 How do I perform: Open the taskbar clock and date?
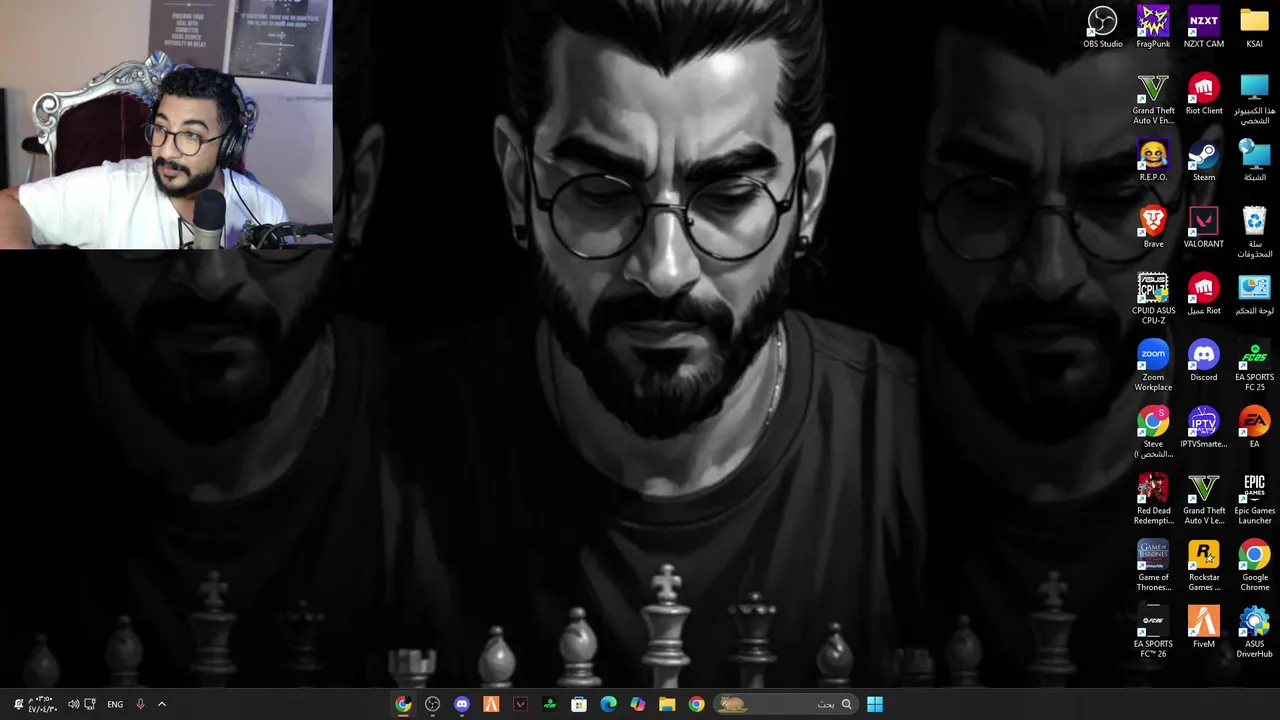[41, 704]
